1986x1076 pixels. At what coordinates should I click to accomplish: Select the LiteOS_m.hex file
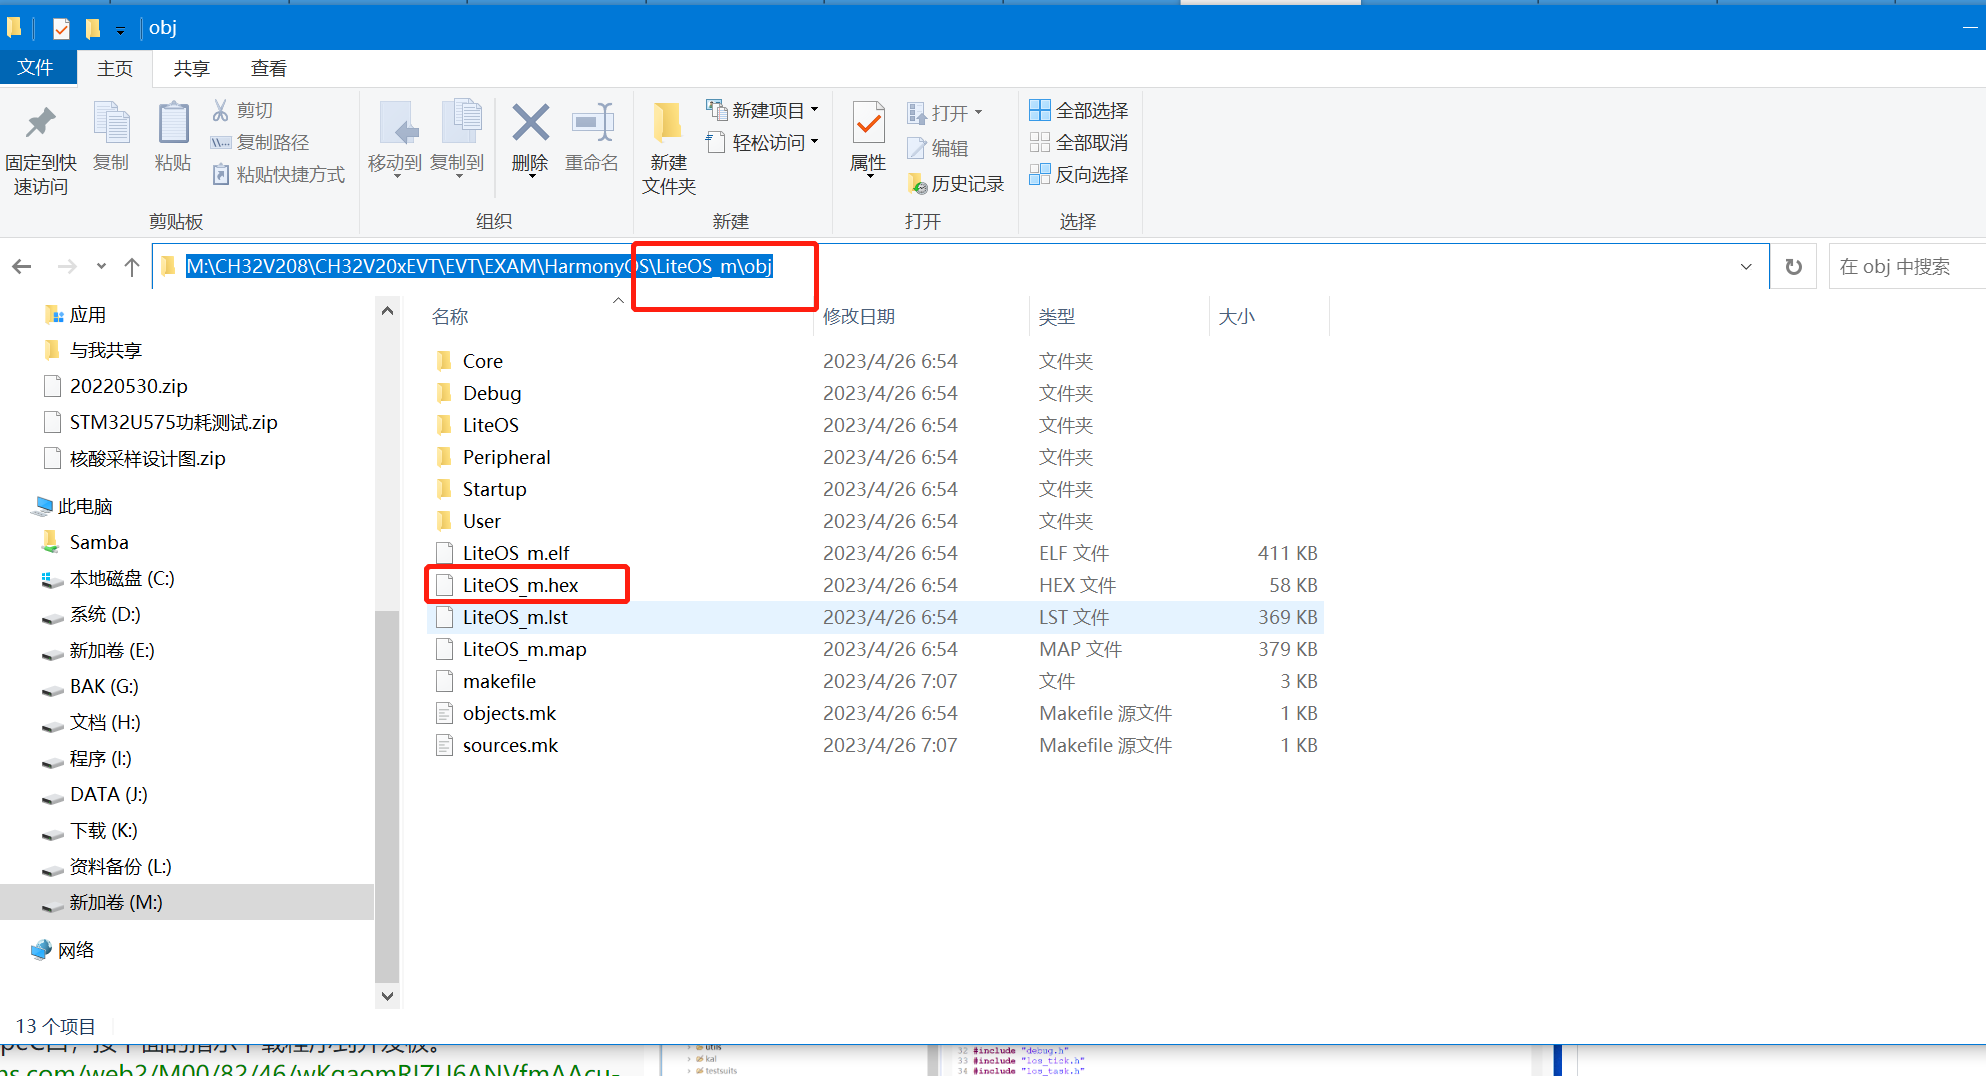tap(520, 585)
